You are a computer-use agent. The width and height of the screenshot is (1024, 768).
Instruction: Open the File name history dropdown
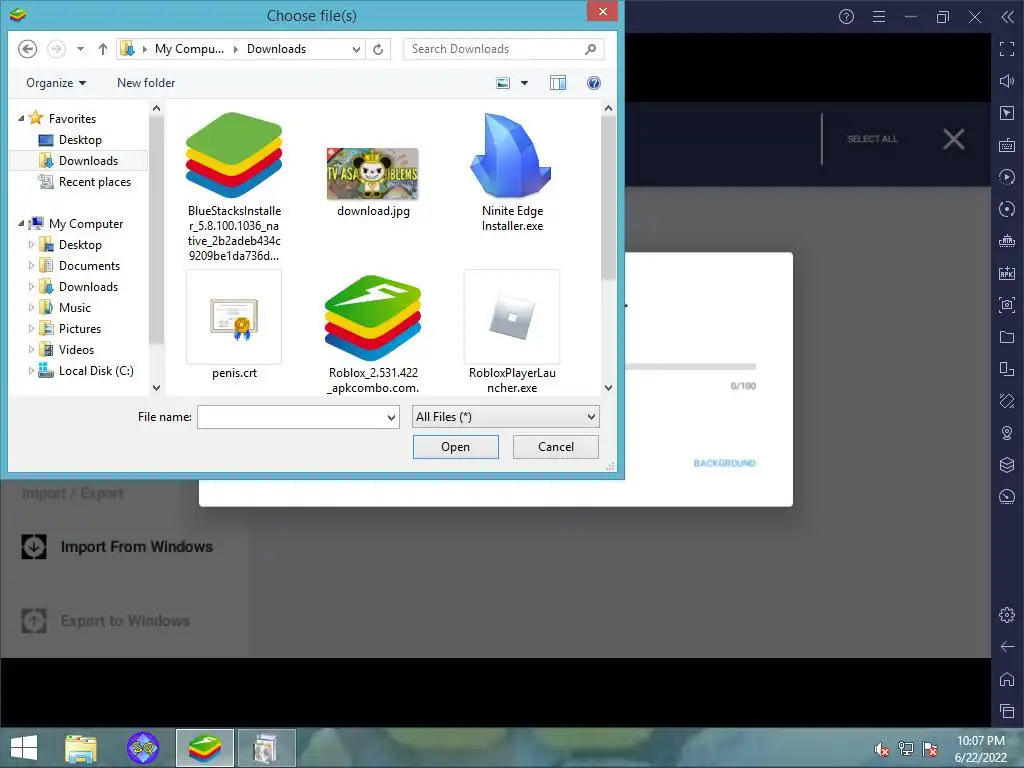click(391, 417)
